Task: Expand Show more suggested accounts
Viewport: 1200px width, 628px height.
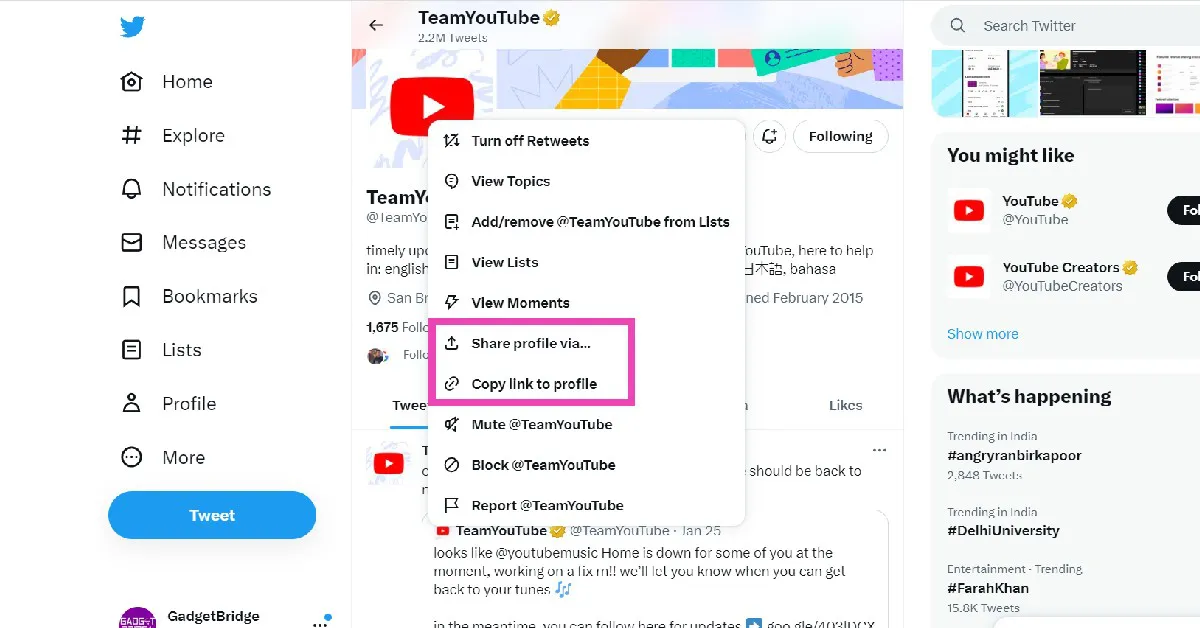Action: tap(983, 334)
